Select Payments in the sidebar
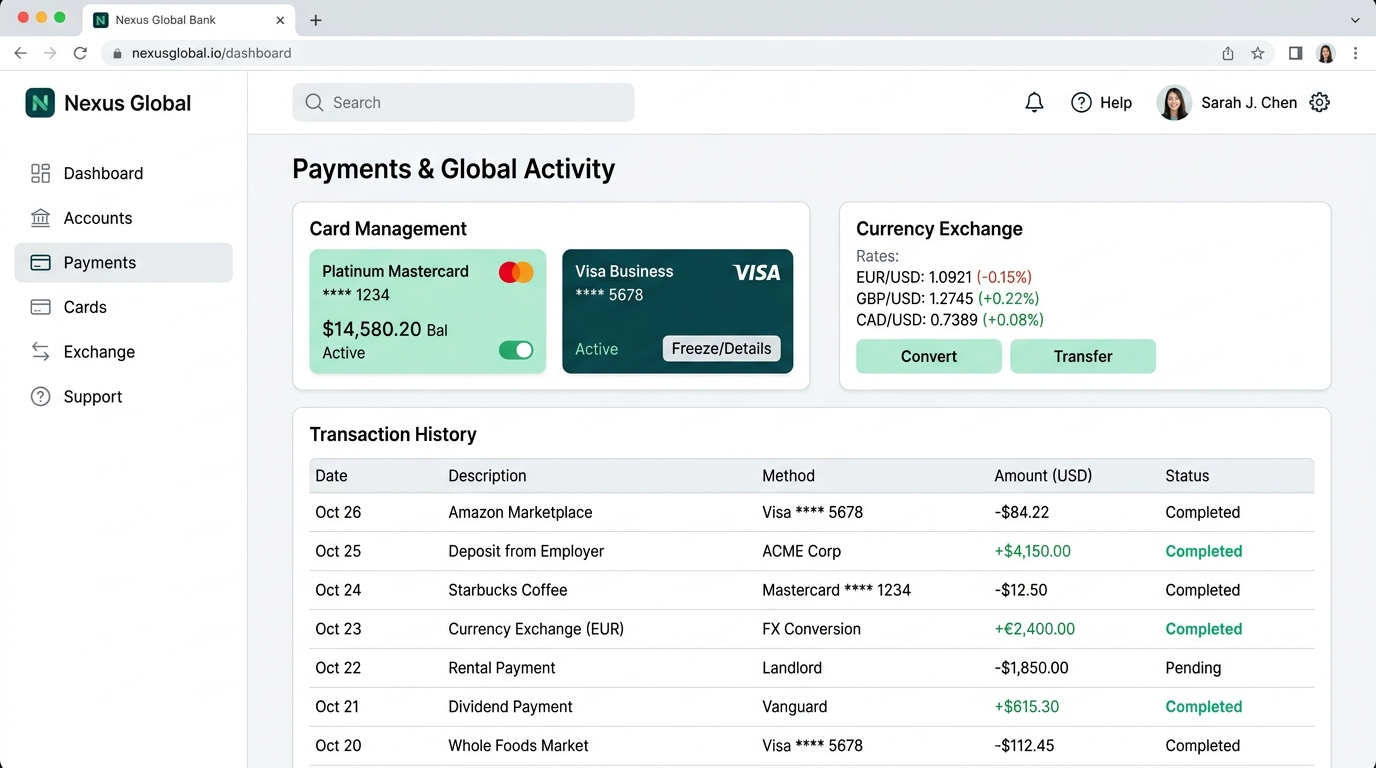The height and width of the screenshot is (768, 1376). point(123,263)
